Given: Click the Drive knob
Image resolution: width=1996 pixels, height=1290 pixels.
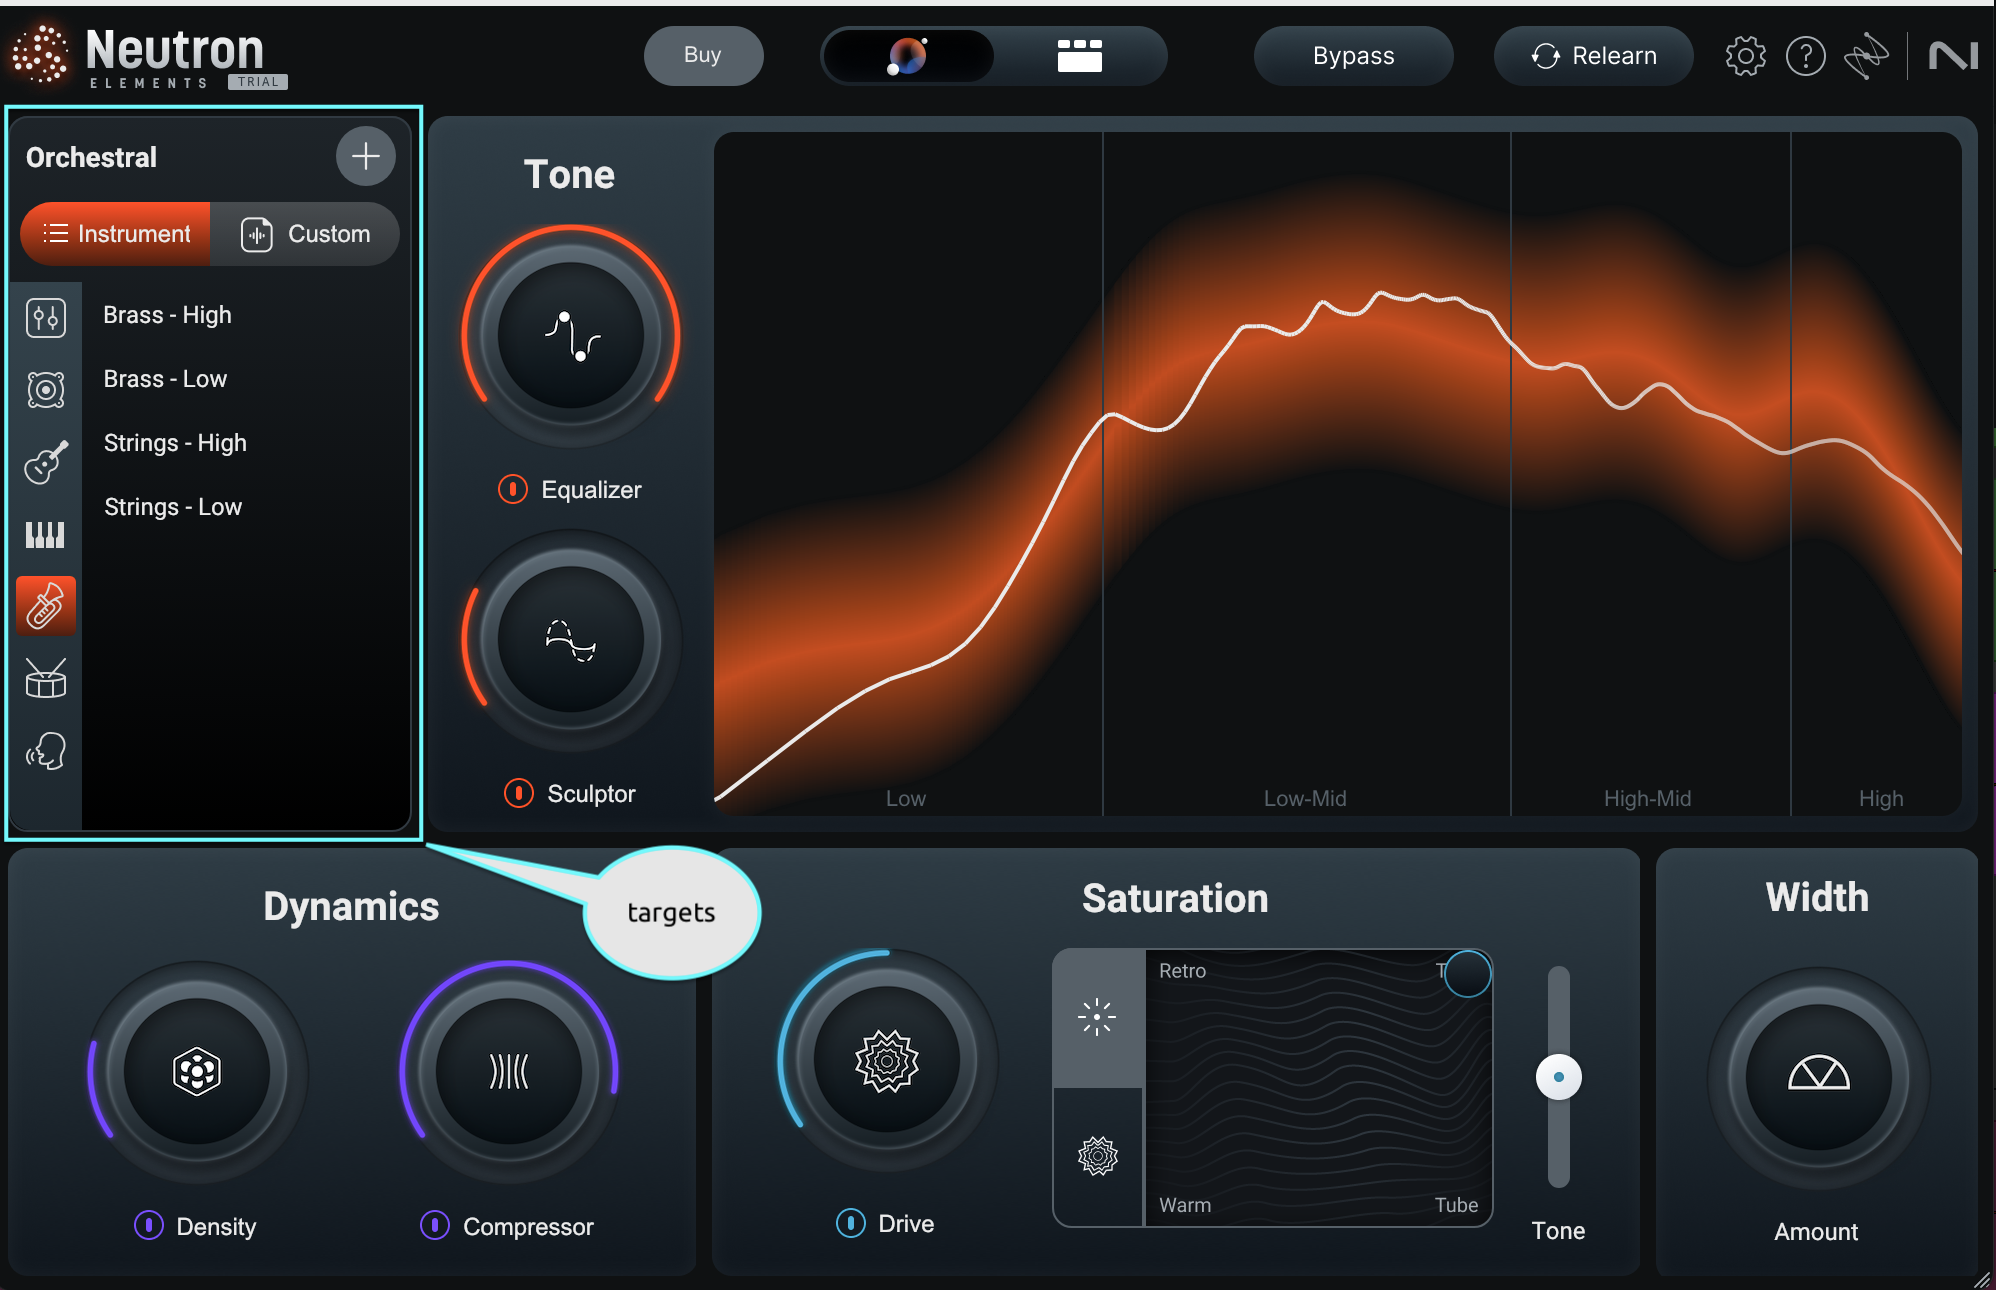Looking at the screenshot, I should pos(887,1060).
